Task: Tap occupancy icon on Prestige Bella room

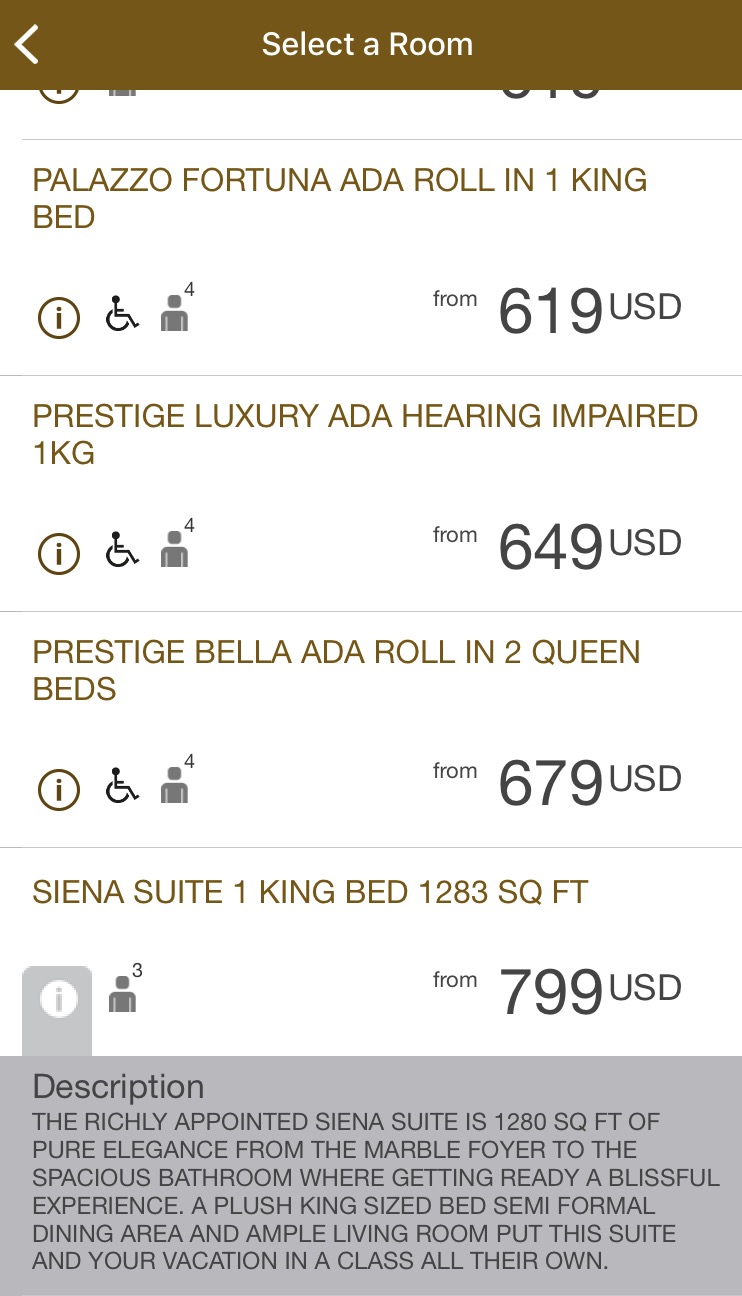Action: click(x=175, y=785)
